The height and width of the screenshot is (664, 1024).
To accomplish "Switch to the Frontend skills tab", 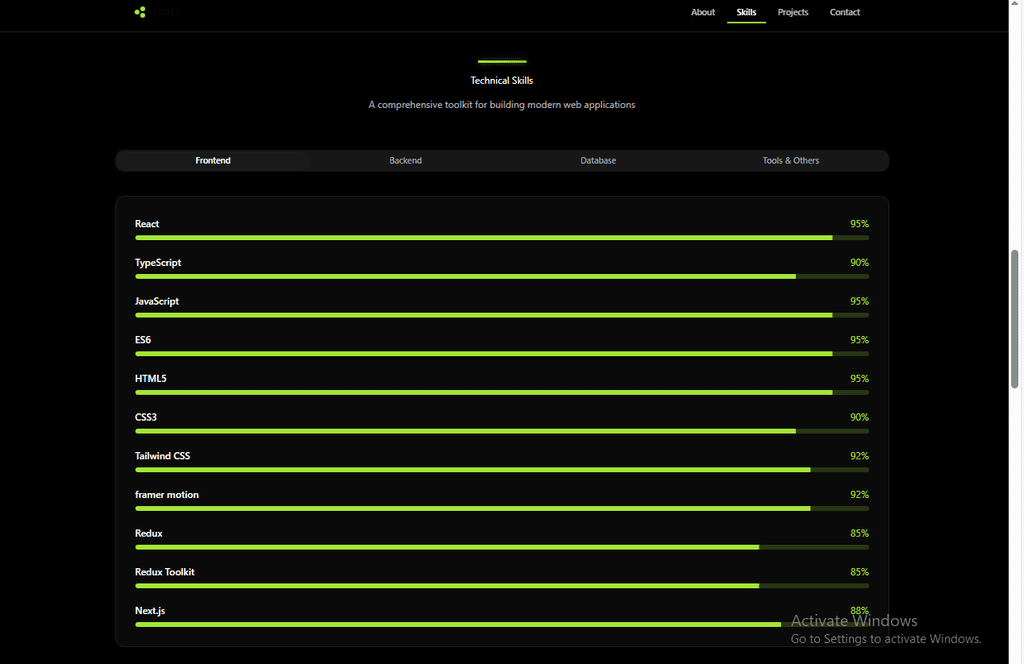I will coord(213,160).
